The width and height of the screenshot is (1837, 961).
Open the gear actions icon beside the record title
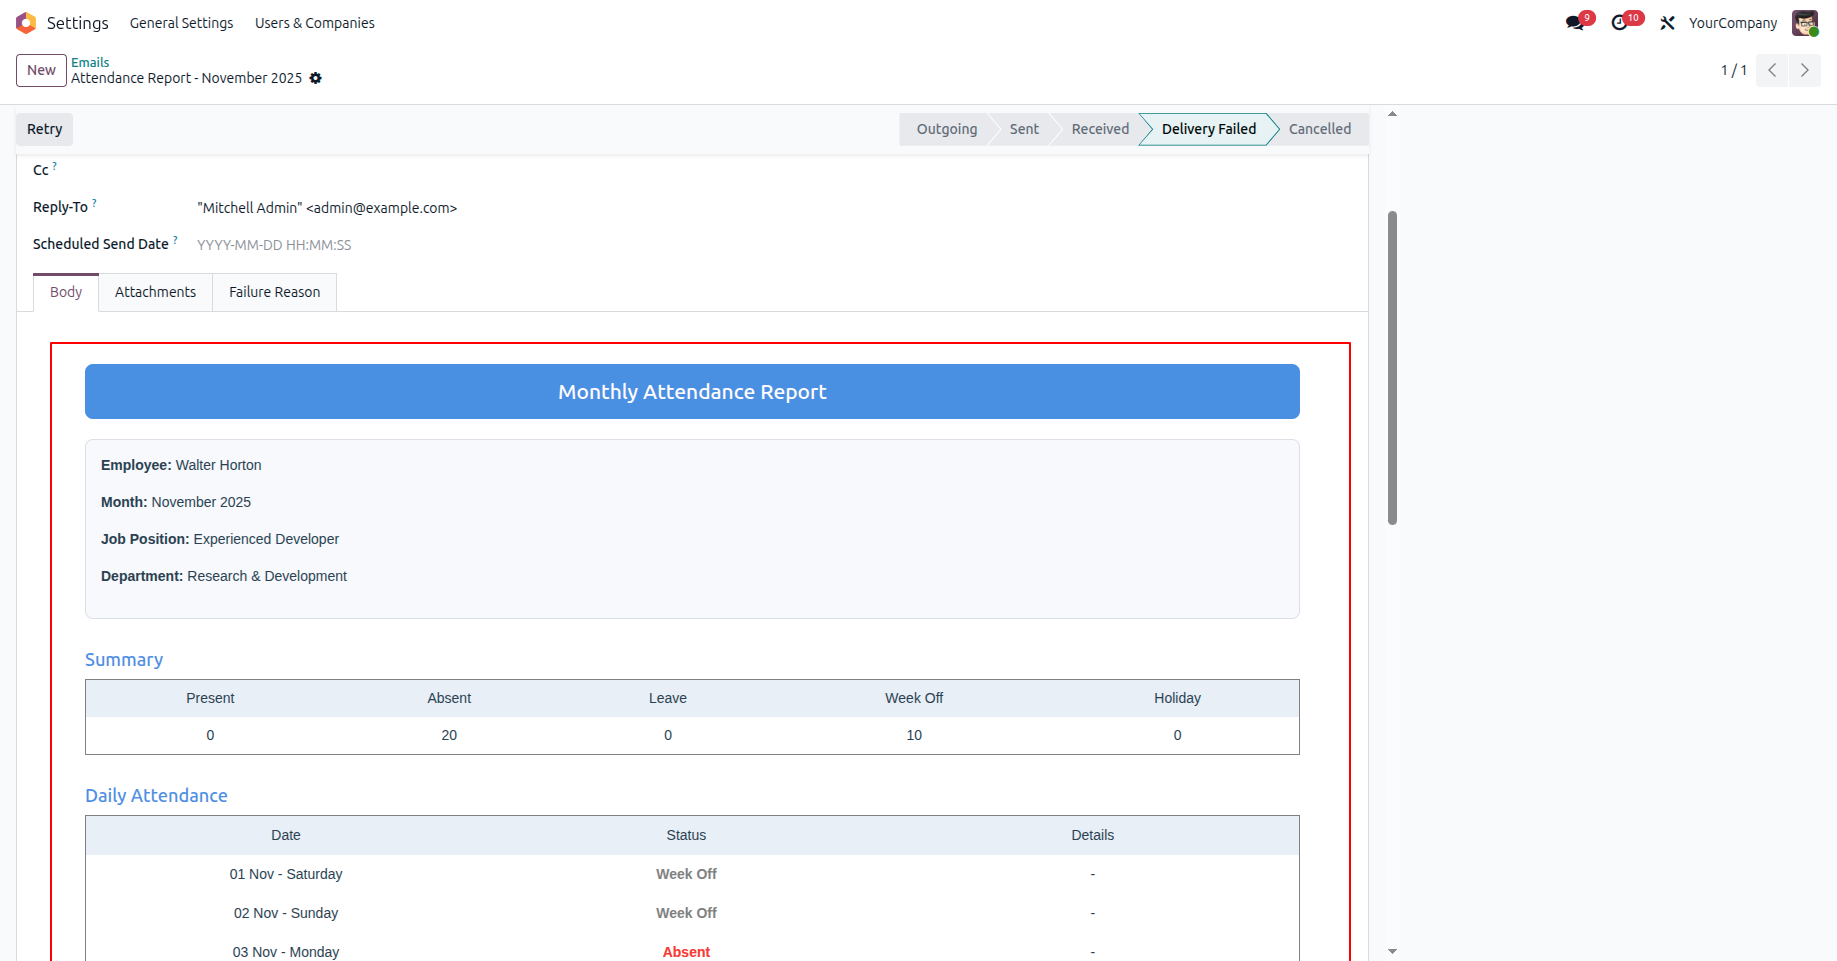tap(316, 78)
